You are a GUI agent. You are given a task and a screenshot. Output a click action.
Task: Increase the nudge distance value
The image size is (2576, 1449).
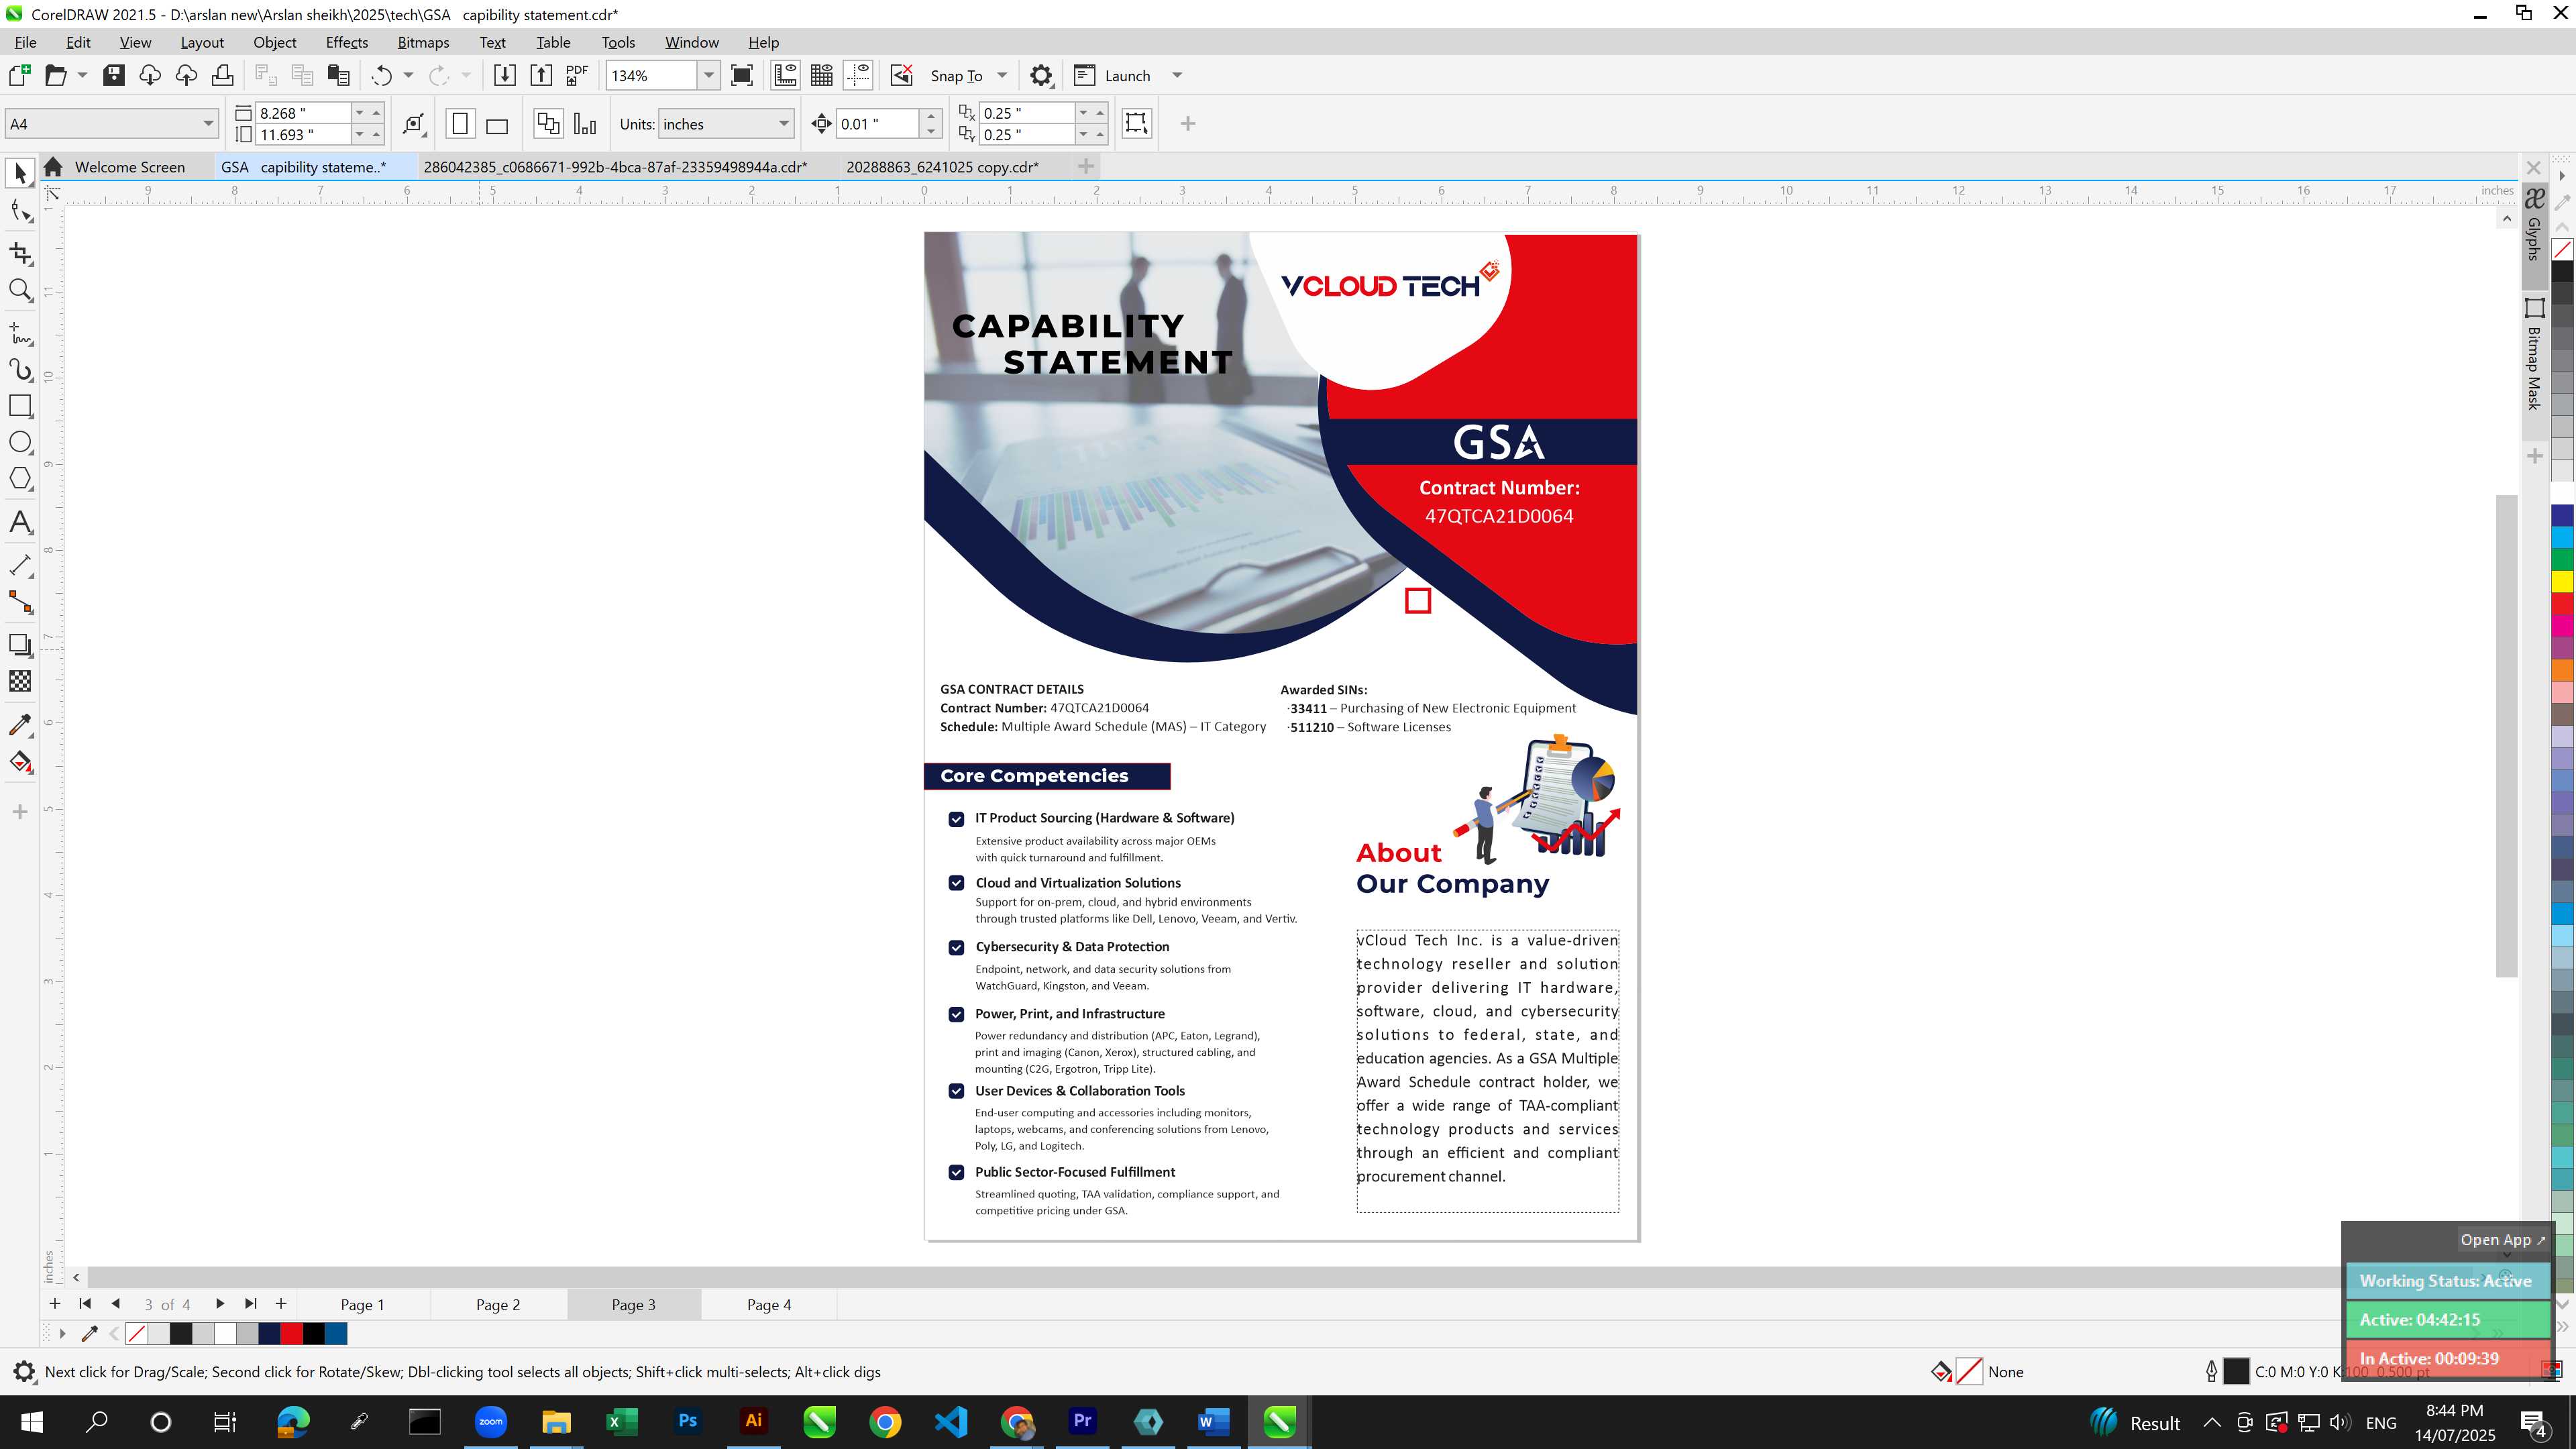931,116
